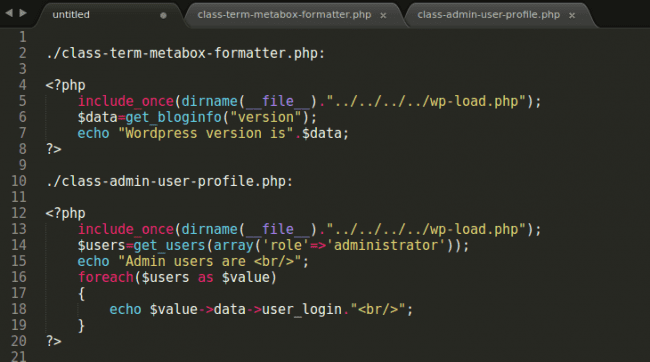Click the unsaved dot on untitled tab
Screen dimensions: 650x362
[x=163, y=15]
